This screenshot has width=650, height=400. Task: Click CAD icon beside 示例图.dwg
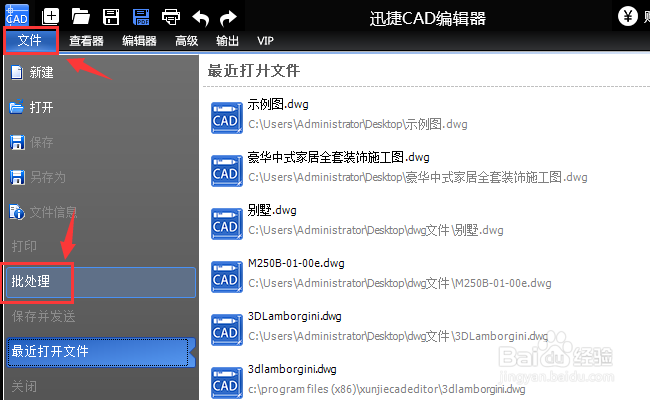coord(226,118)
